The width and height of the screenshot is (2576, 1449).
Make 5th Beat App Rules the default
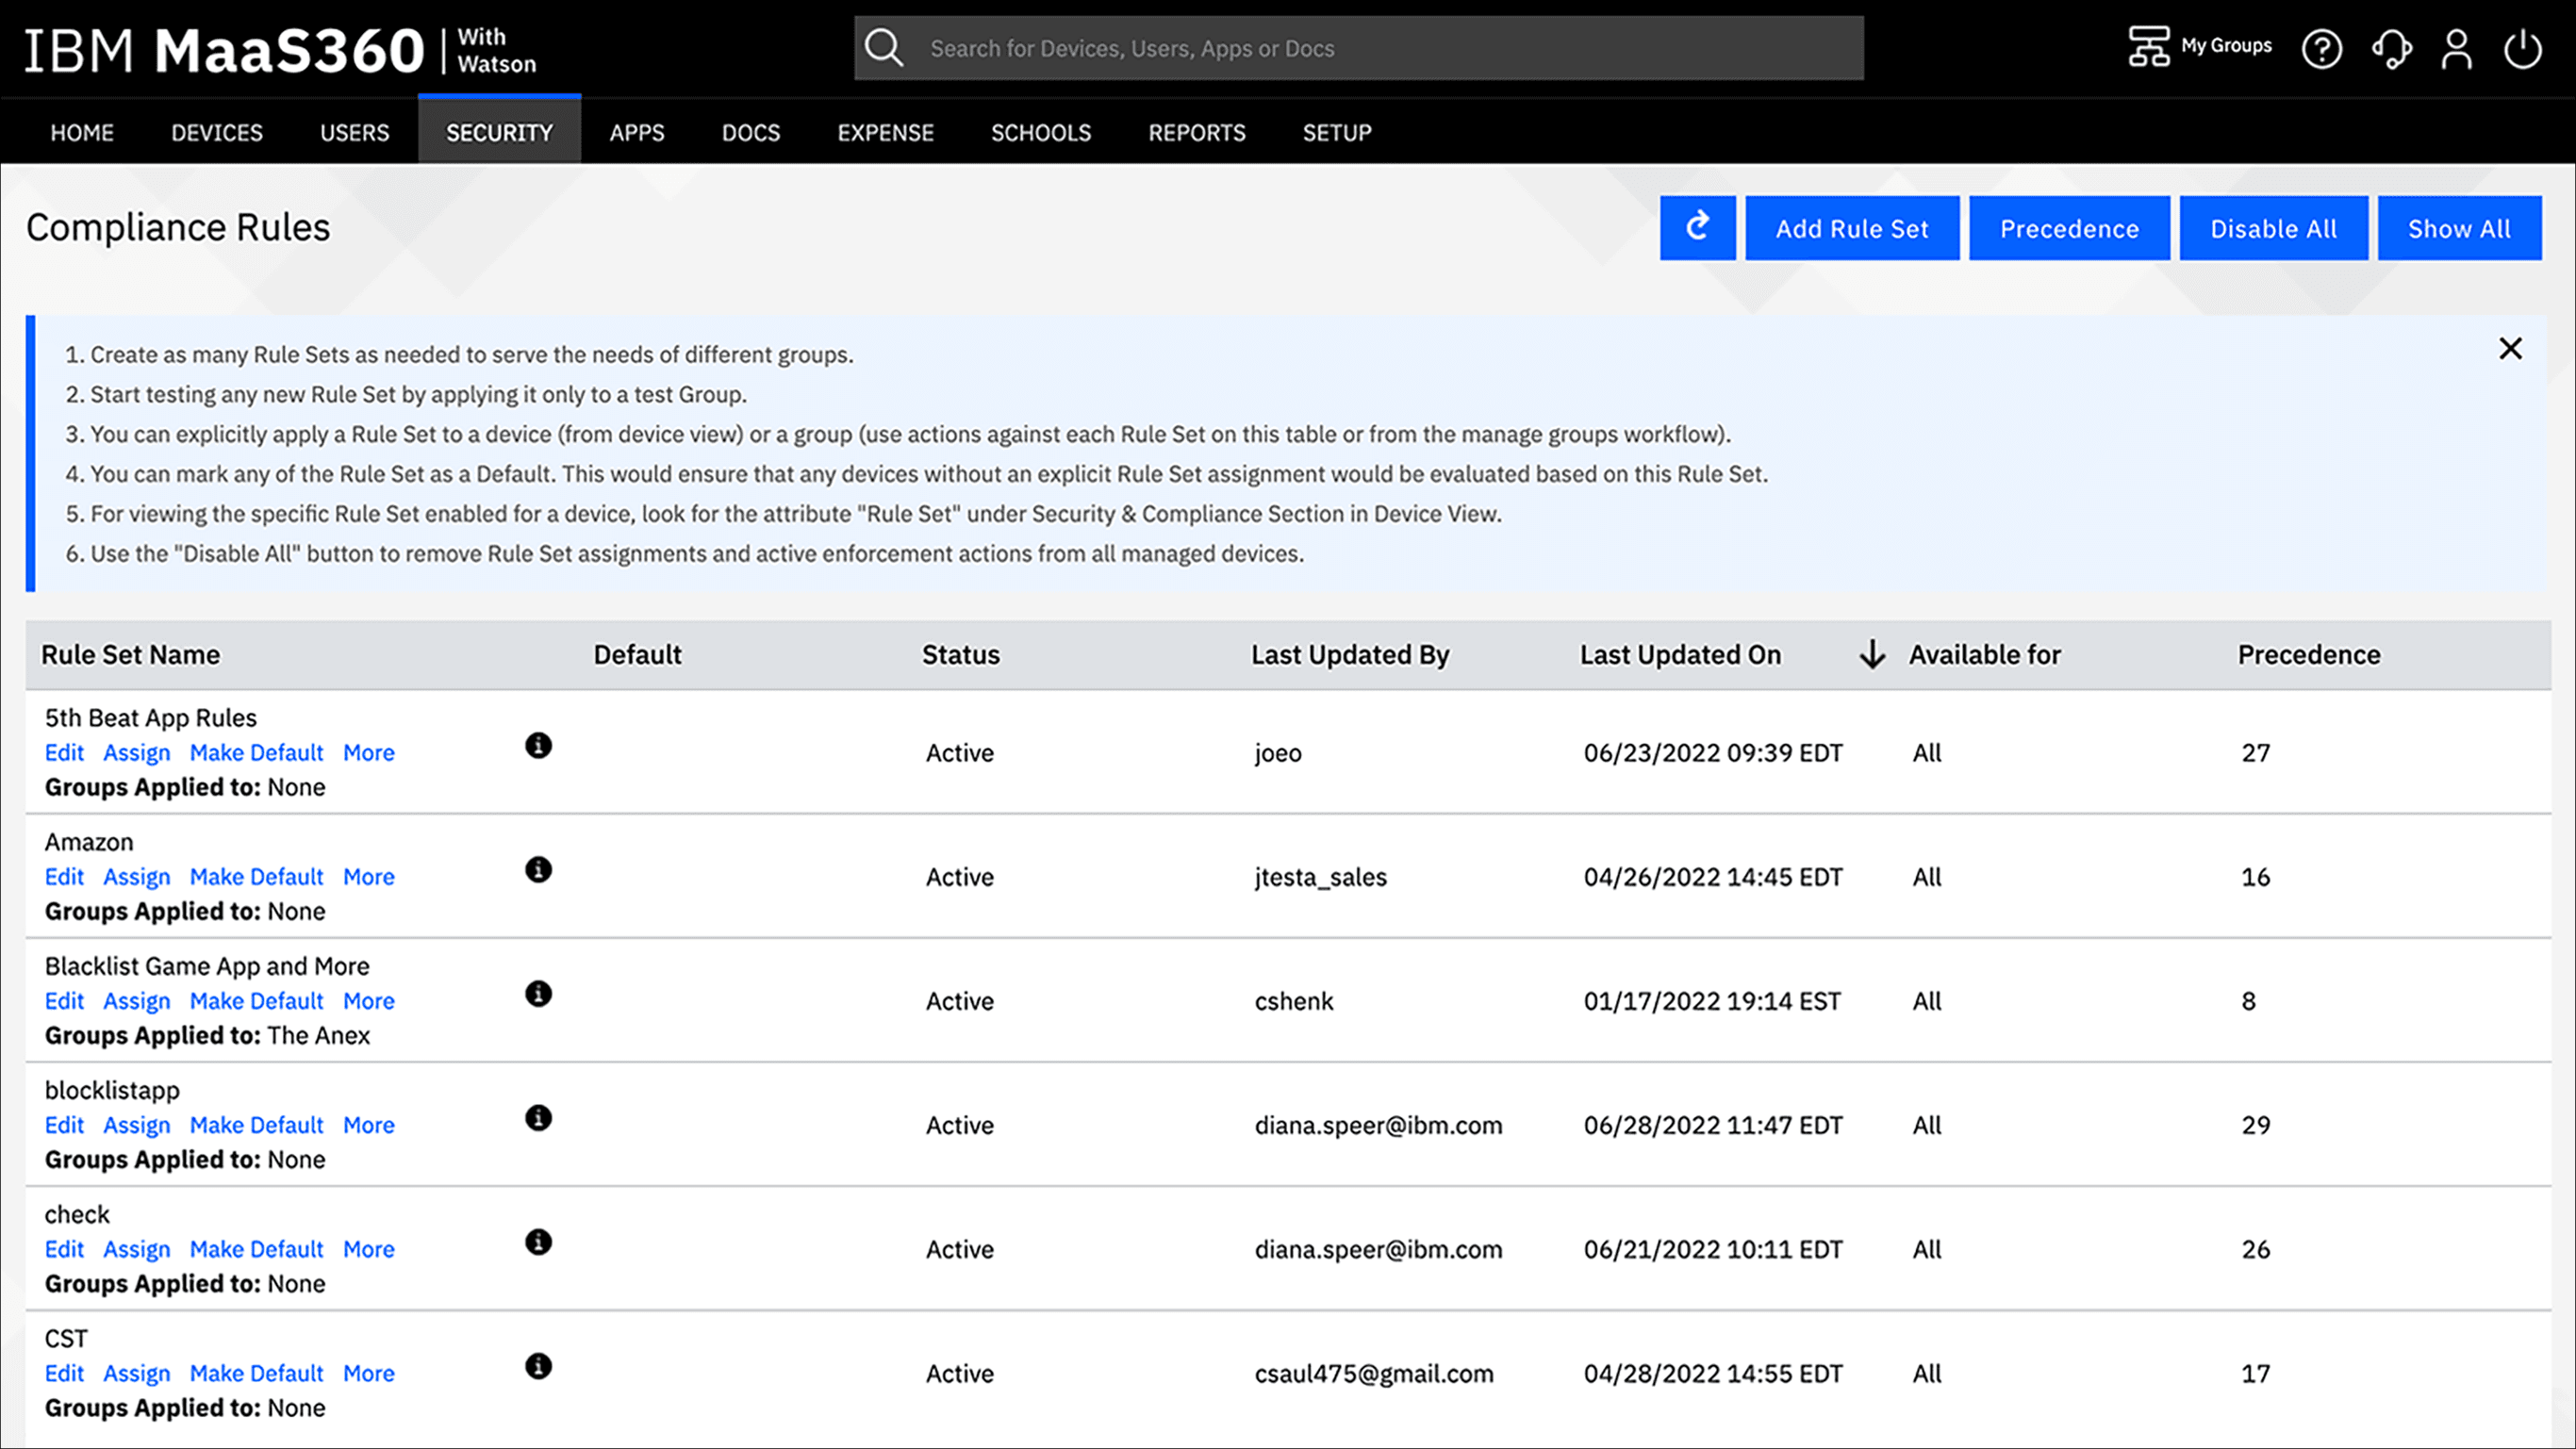257,753
